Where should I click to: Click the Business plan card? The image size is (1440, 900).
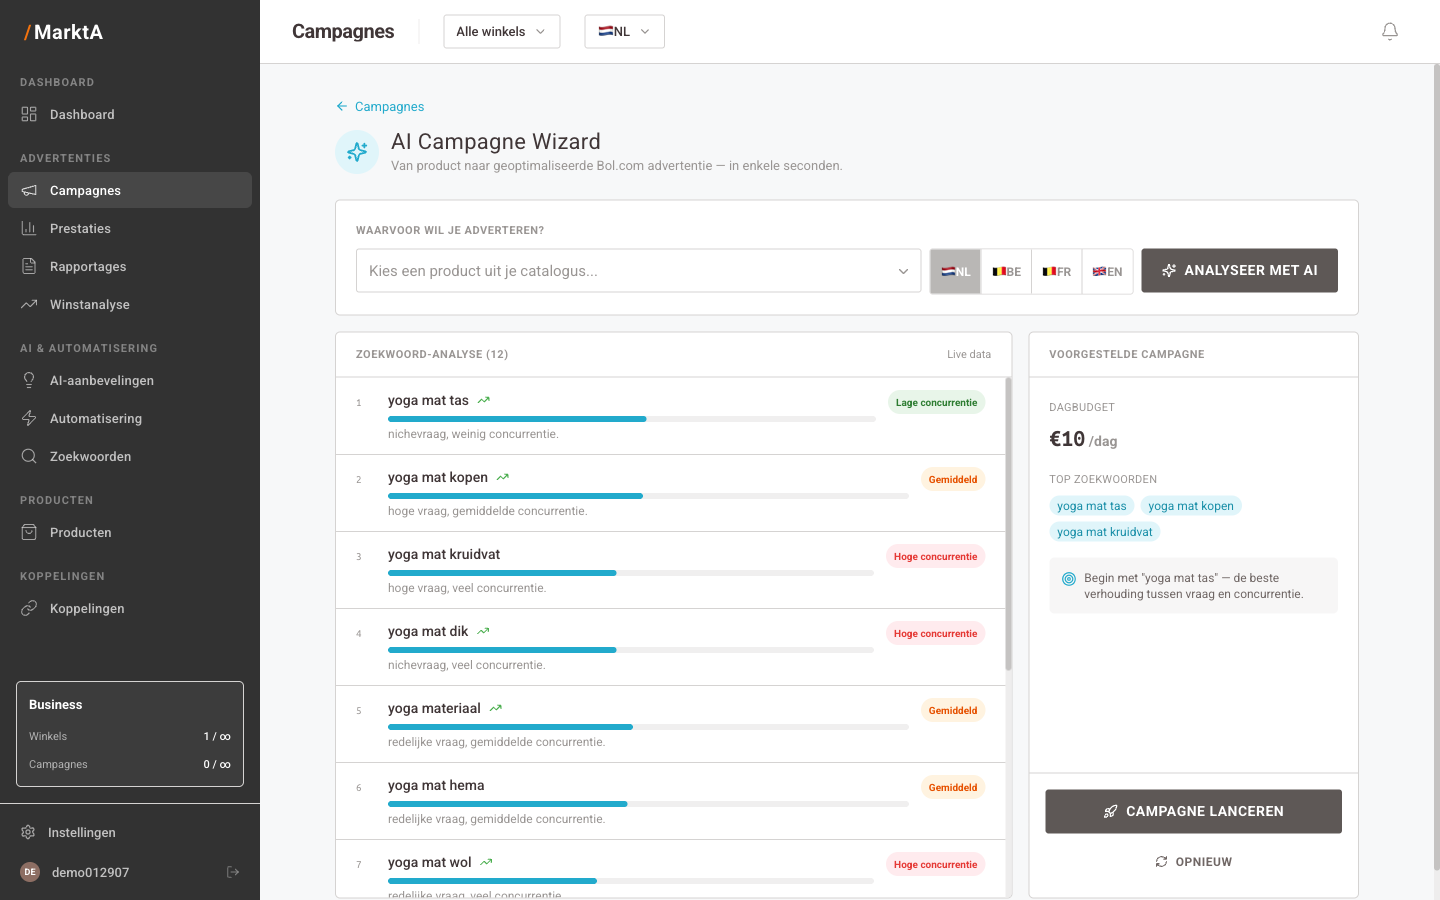tap(130, 734)
